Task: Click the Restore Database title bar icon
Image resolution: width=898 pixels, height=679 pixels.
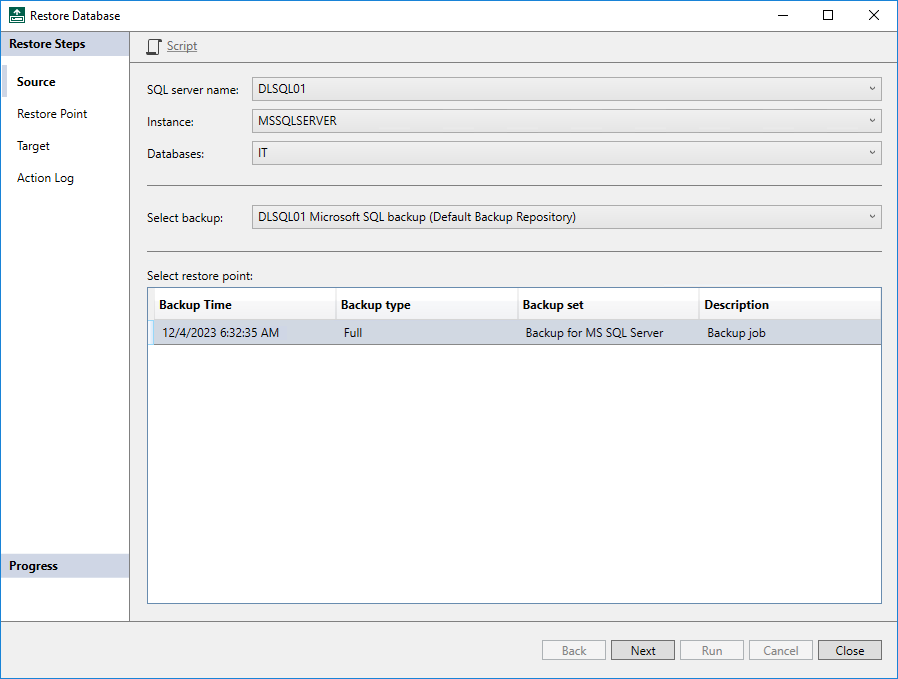Action: click(15, 14)
